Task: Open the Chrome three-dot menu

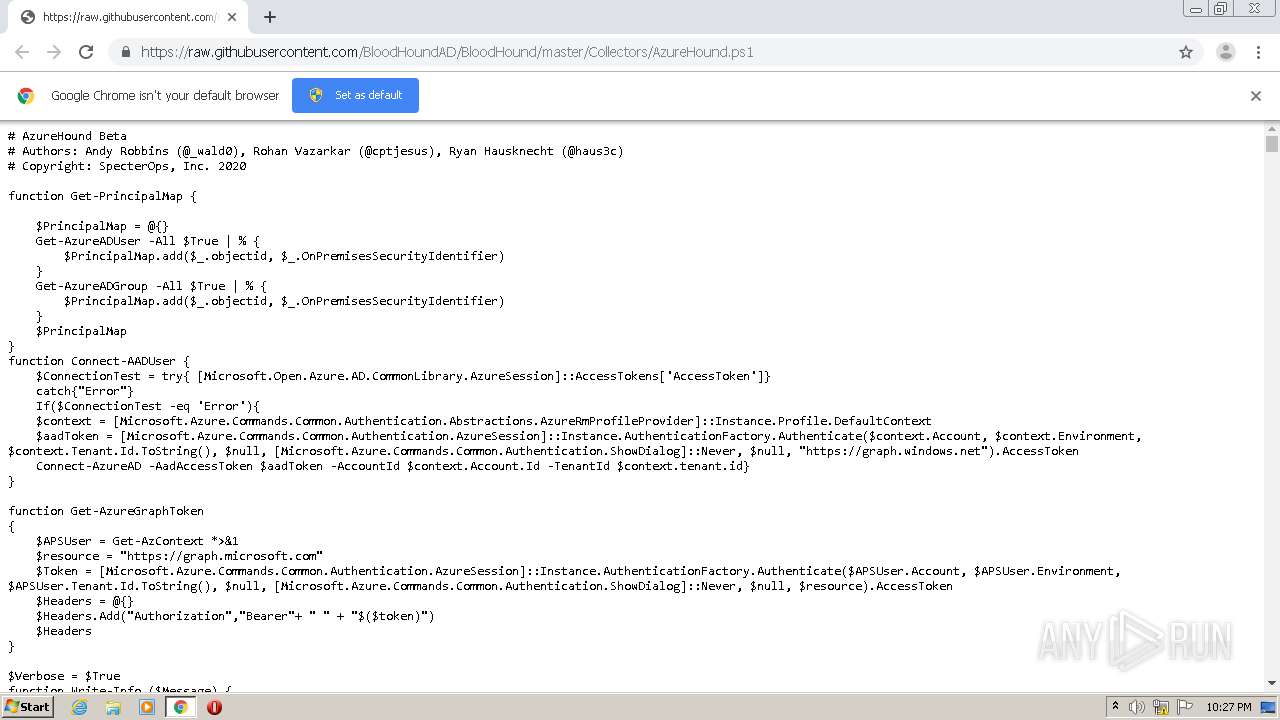Action: (x=1258, y=52)
